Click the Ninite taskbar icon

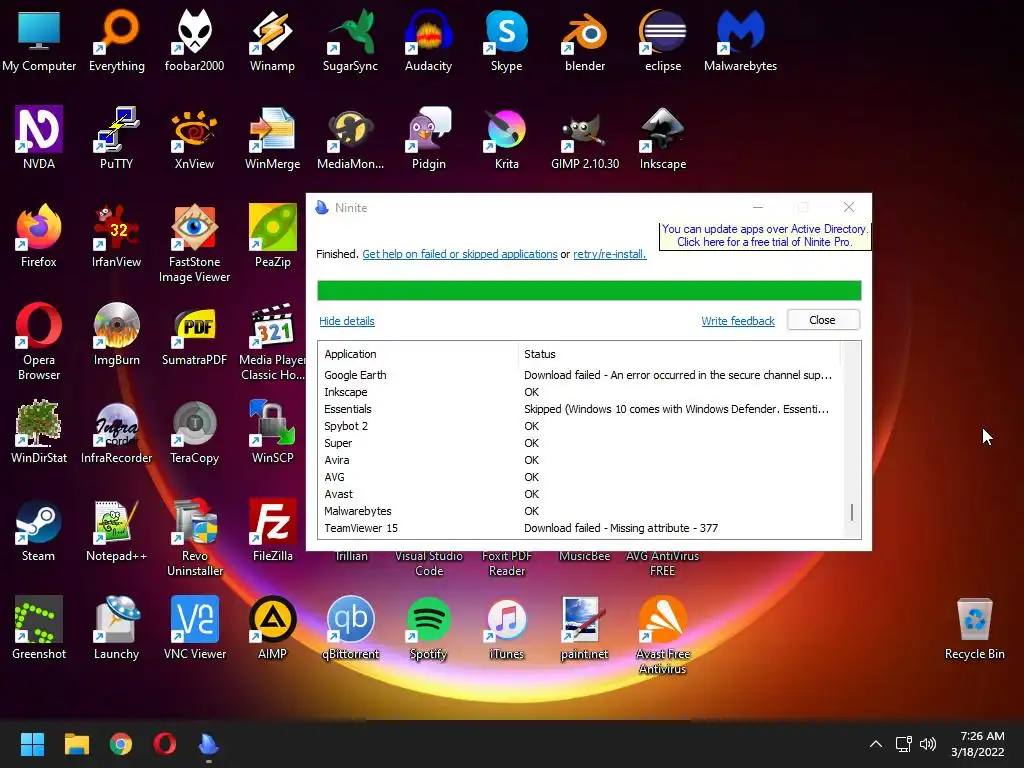[209, 744]
